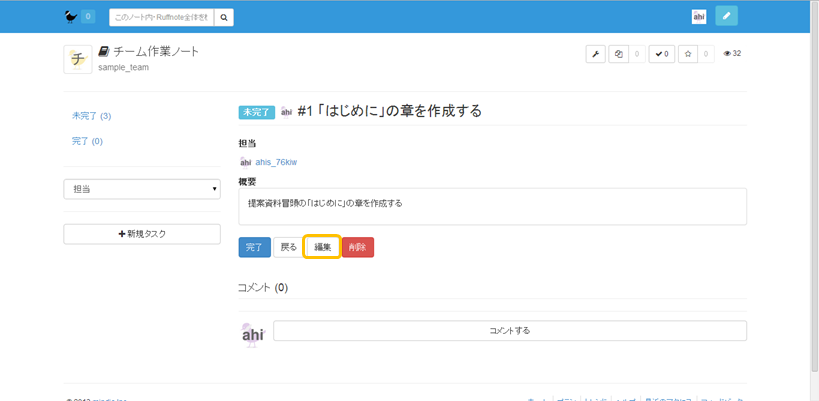Show 未完了 (3) incomplete tasks

(91, 116)
